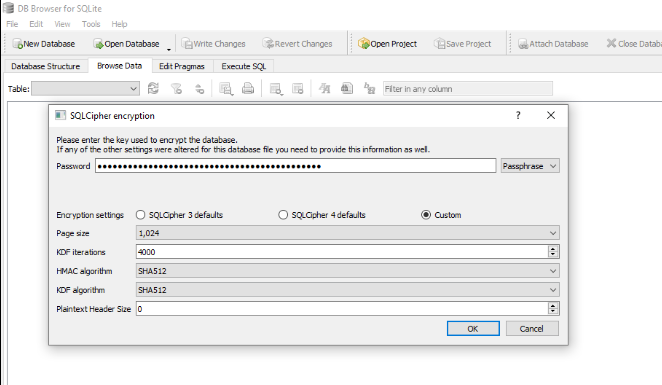Viewport: 662px width, 385px height.
Task: Decrease KDF iterations with down arrow
Action: [x=553, y=255]
